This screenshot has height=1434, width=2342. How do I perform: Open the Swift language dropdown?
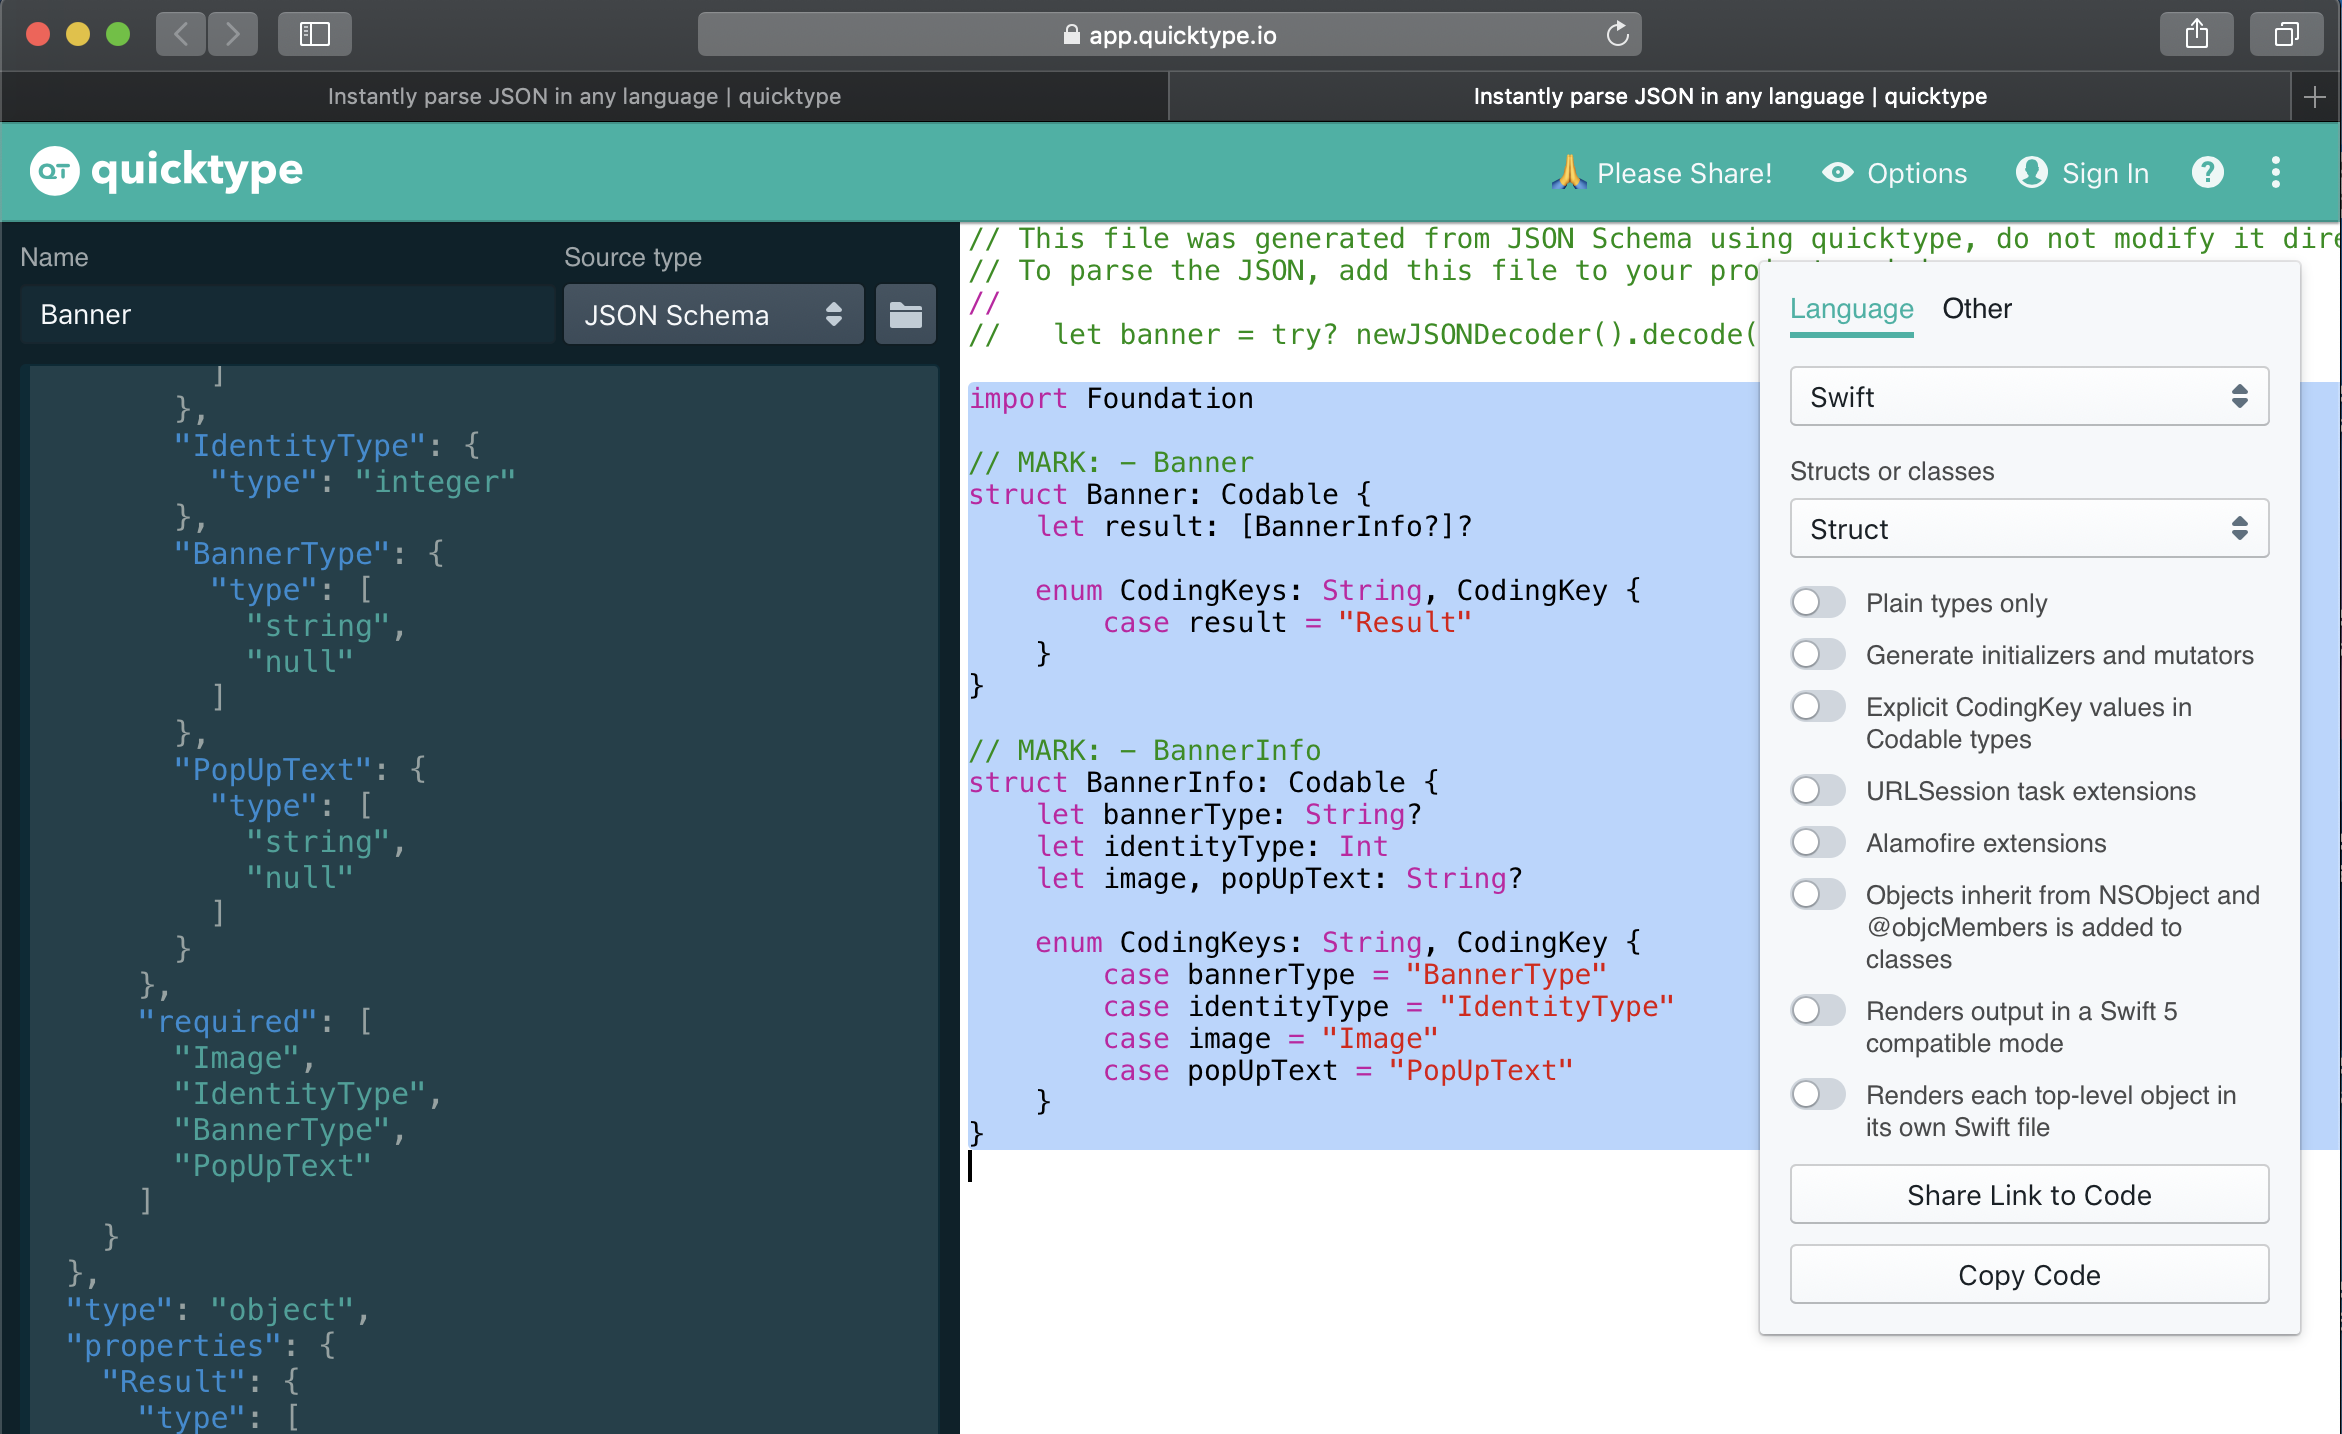point(2028,397)
